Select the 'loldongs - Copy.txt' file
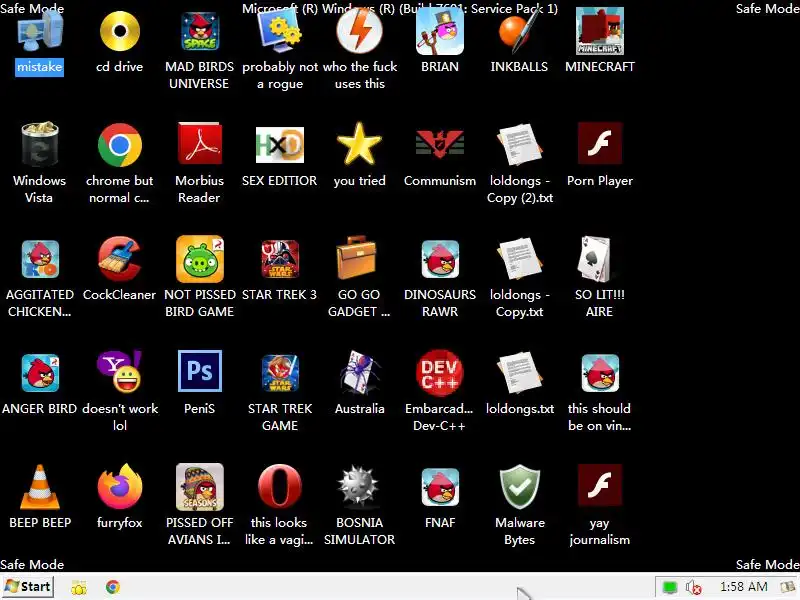Viewport: 800px width, 600px height. tap(519, 259)
